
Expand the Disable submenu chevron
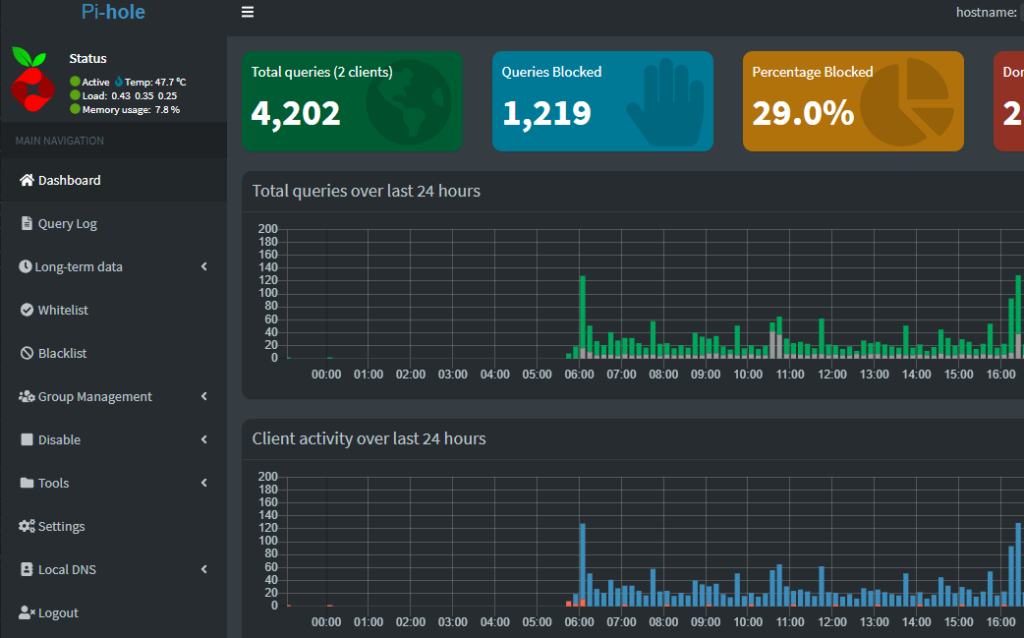[204, 440]
